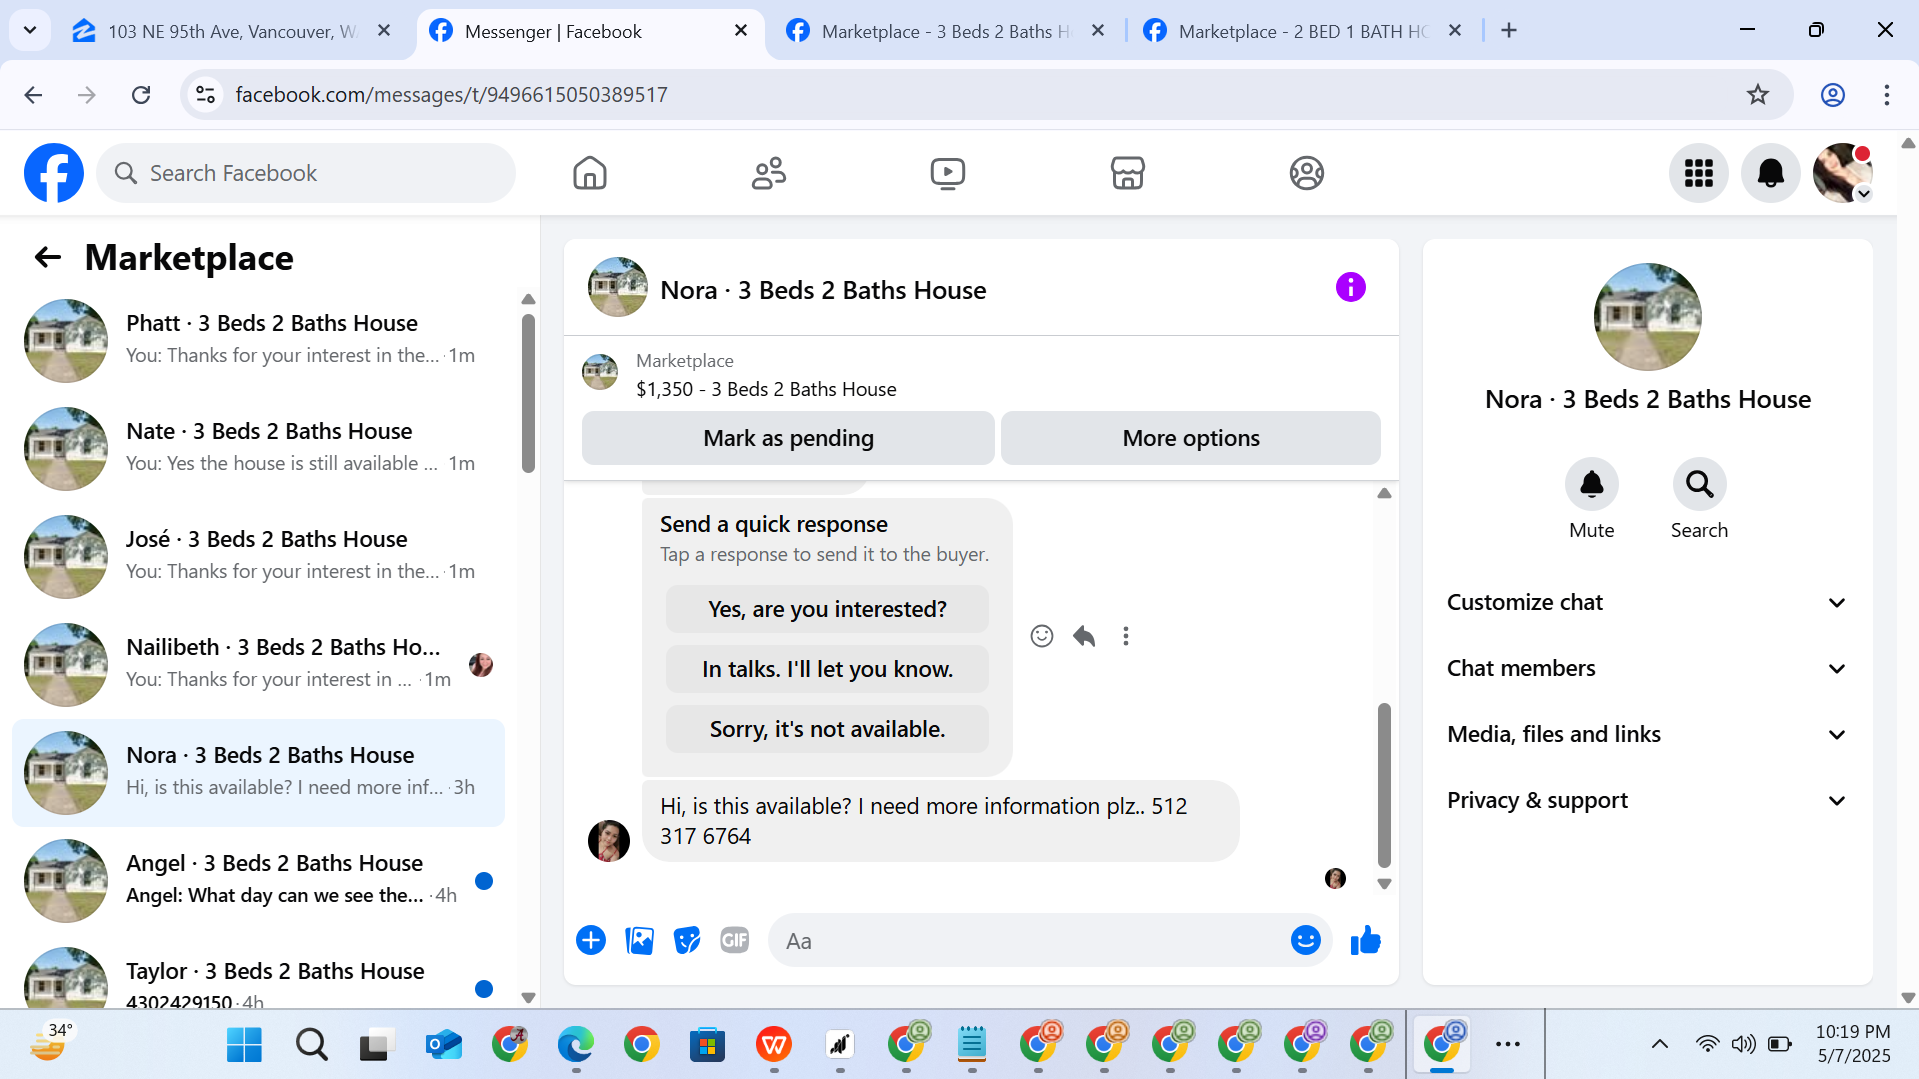This screenshot has height=1079, width=1919.
Task: Switch to Marketplace 3 Beds 2 Baths tab
Action: click(x=945, y=31)
